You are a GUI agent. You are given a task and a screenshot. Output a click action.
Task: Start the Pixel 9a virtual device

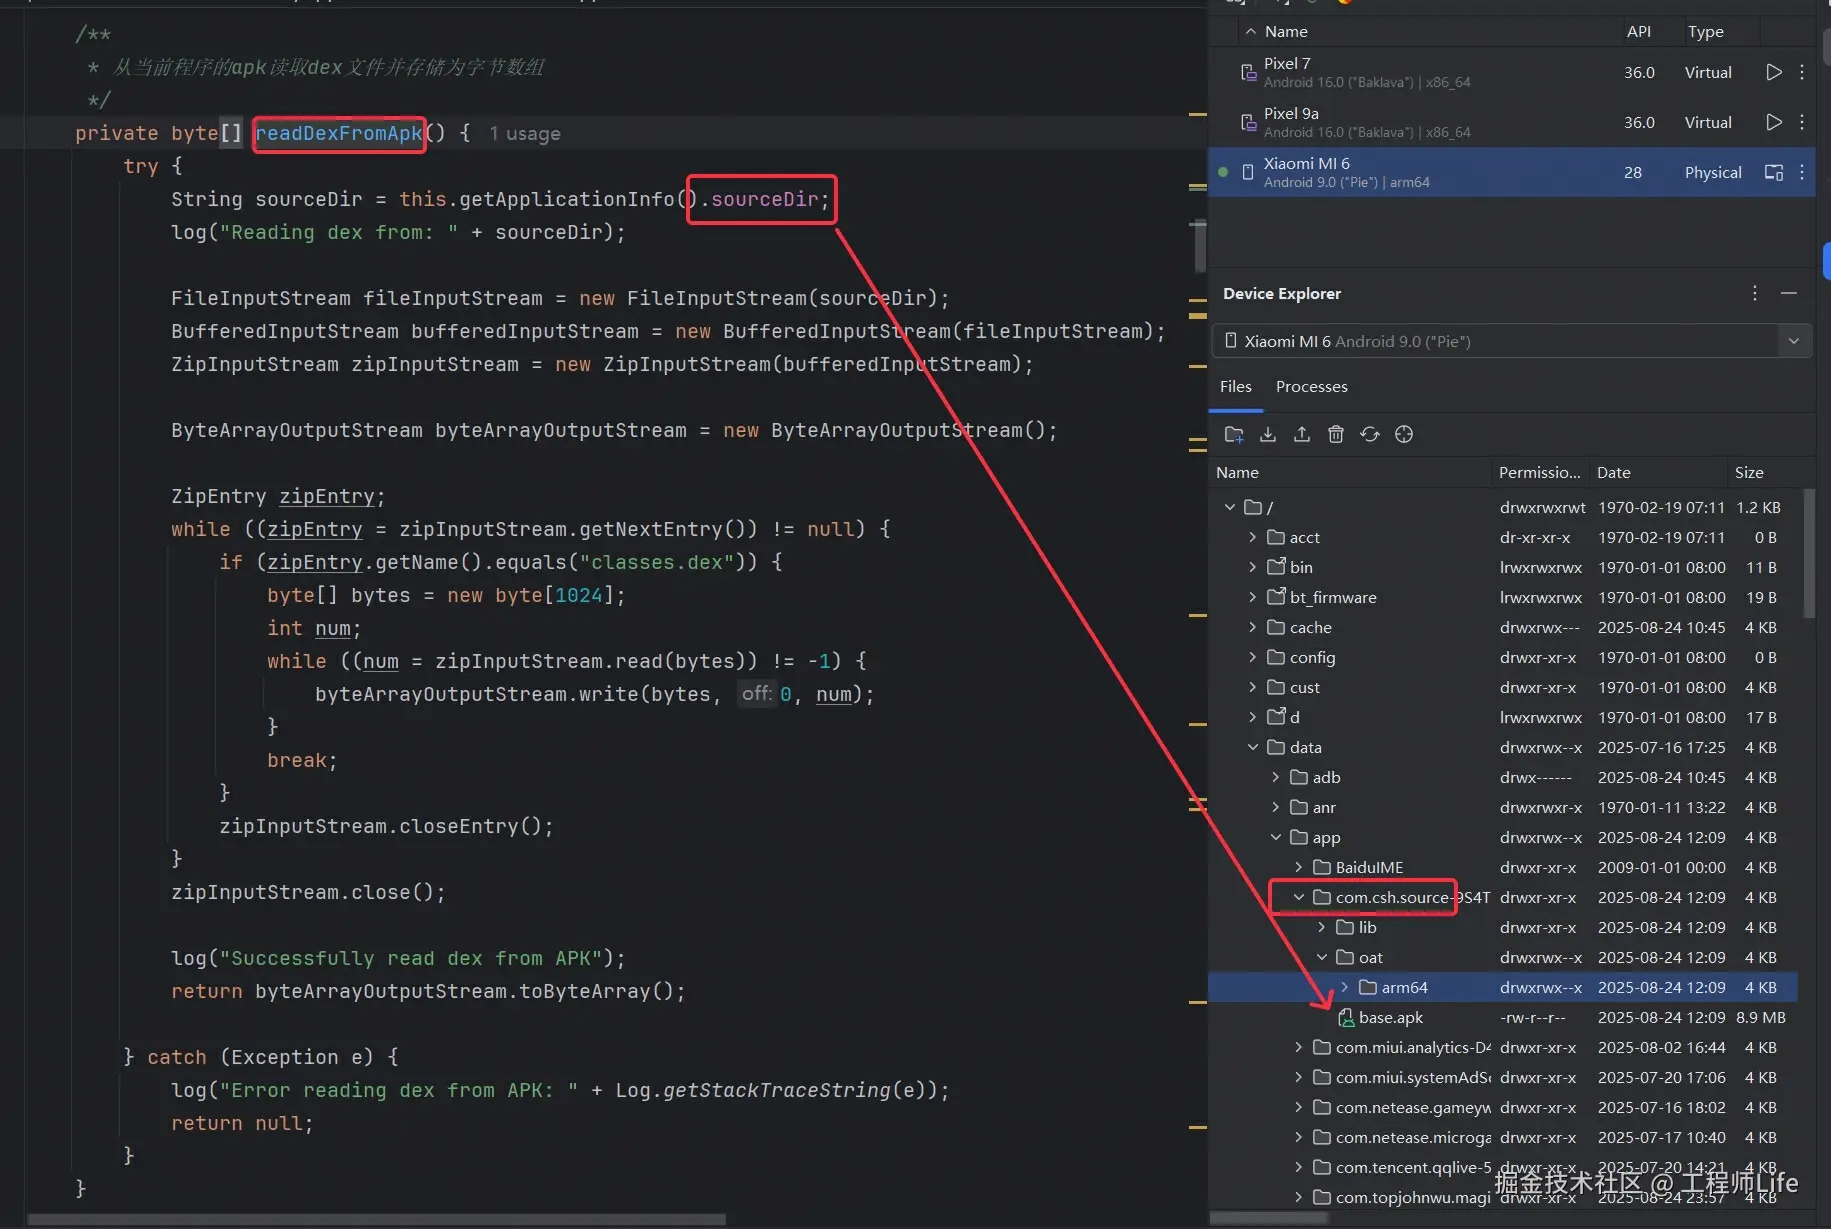click(x=1774, y=122)
